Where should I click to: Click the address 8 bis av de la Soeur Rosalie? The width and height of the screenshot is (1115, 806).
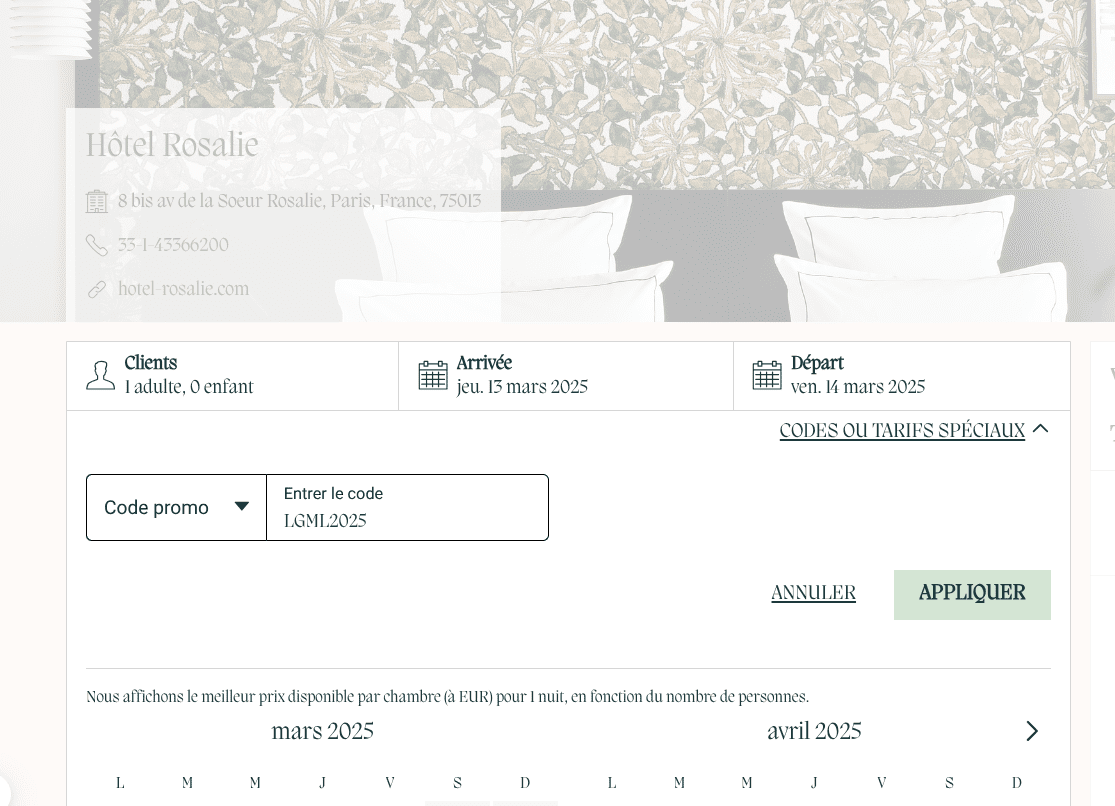point(299,201)
